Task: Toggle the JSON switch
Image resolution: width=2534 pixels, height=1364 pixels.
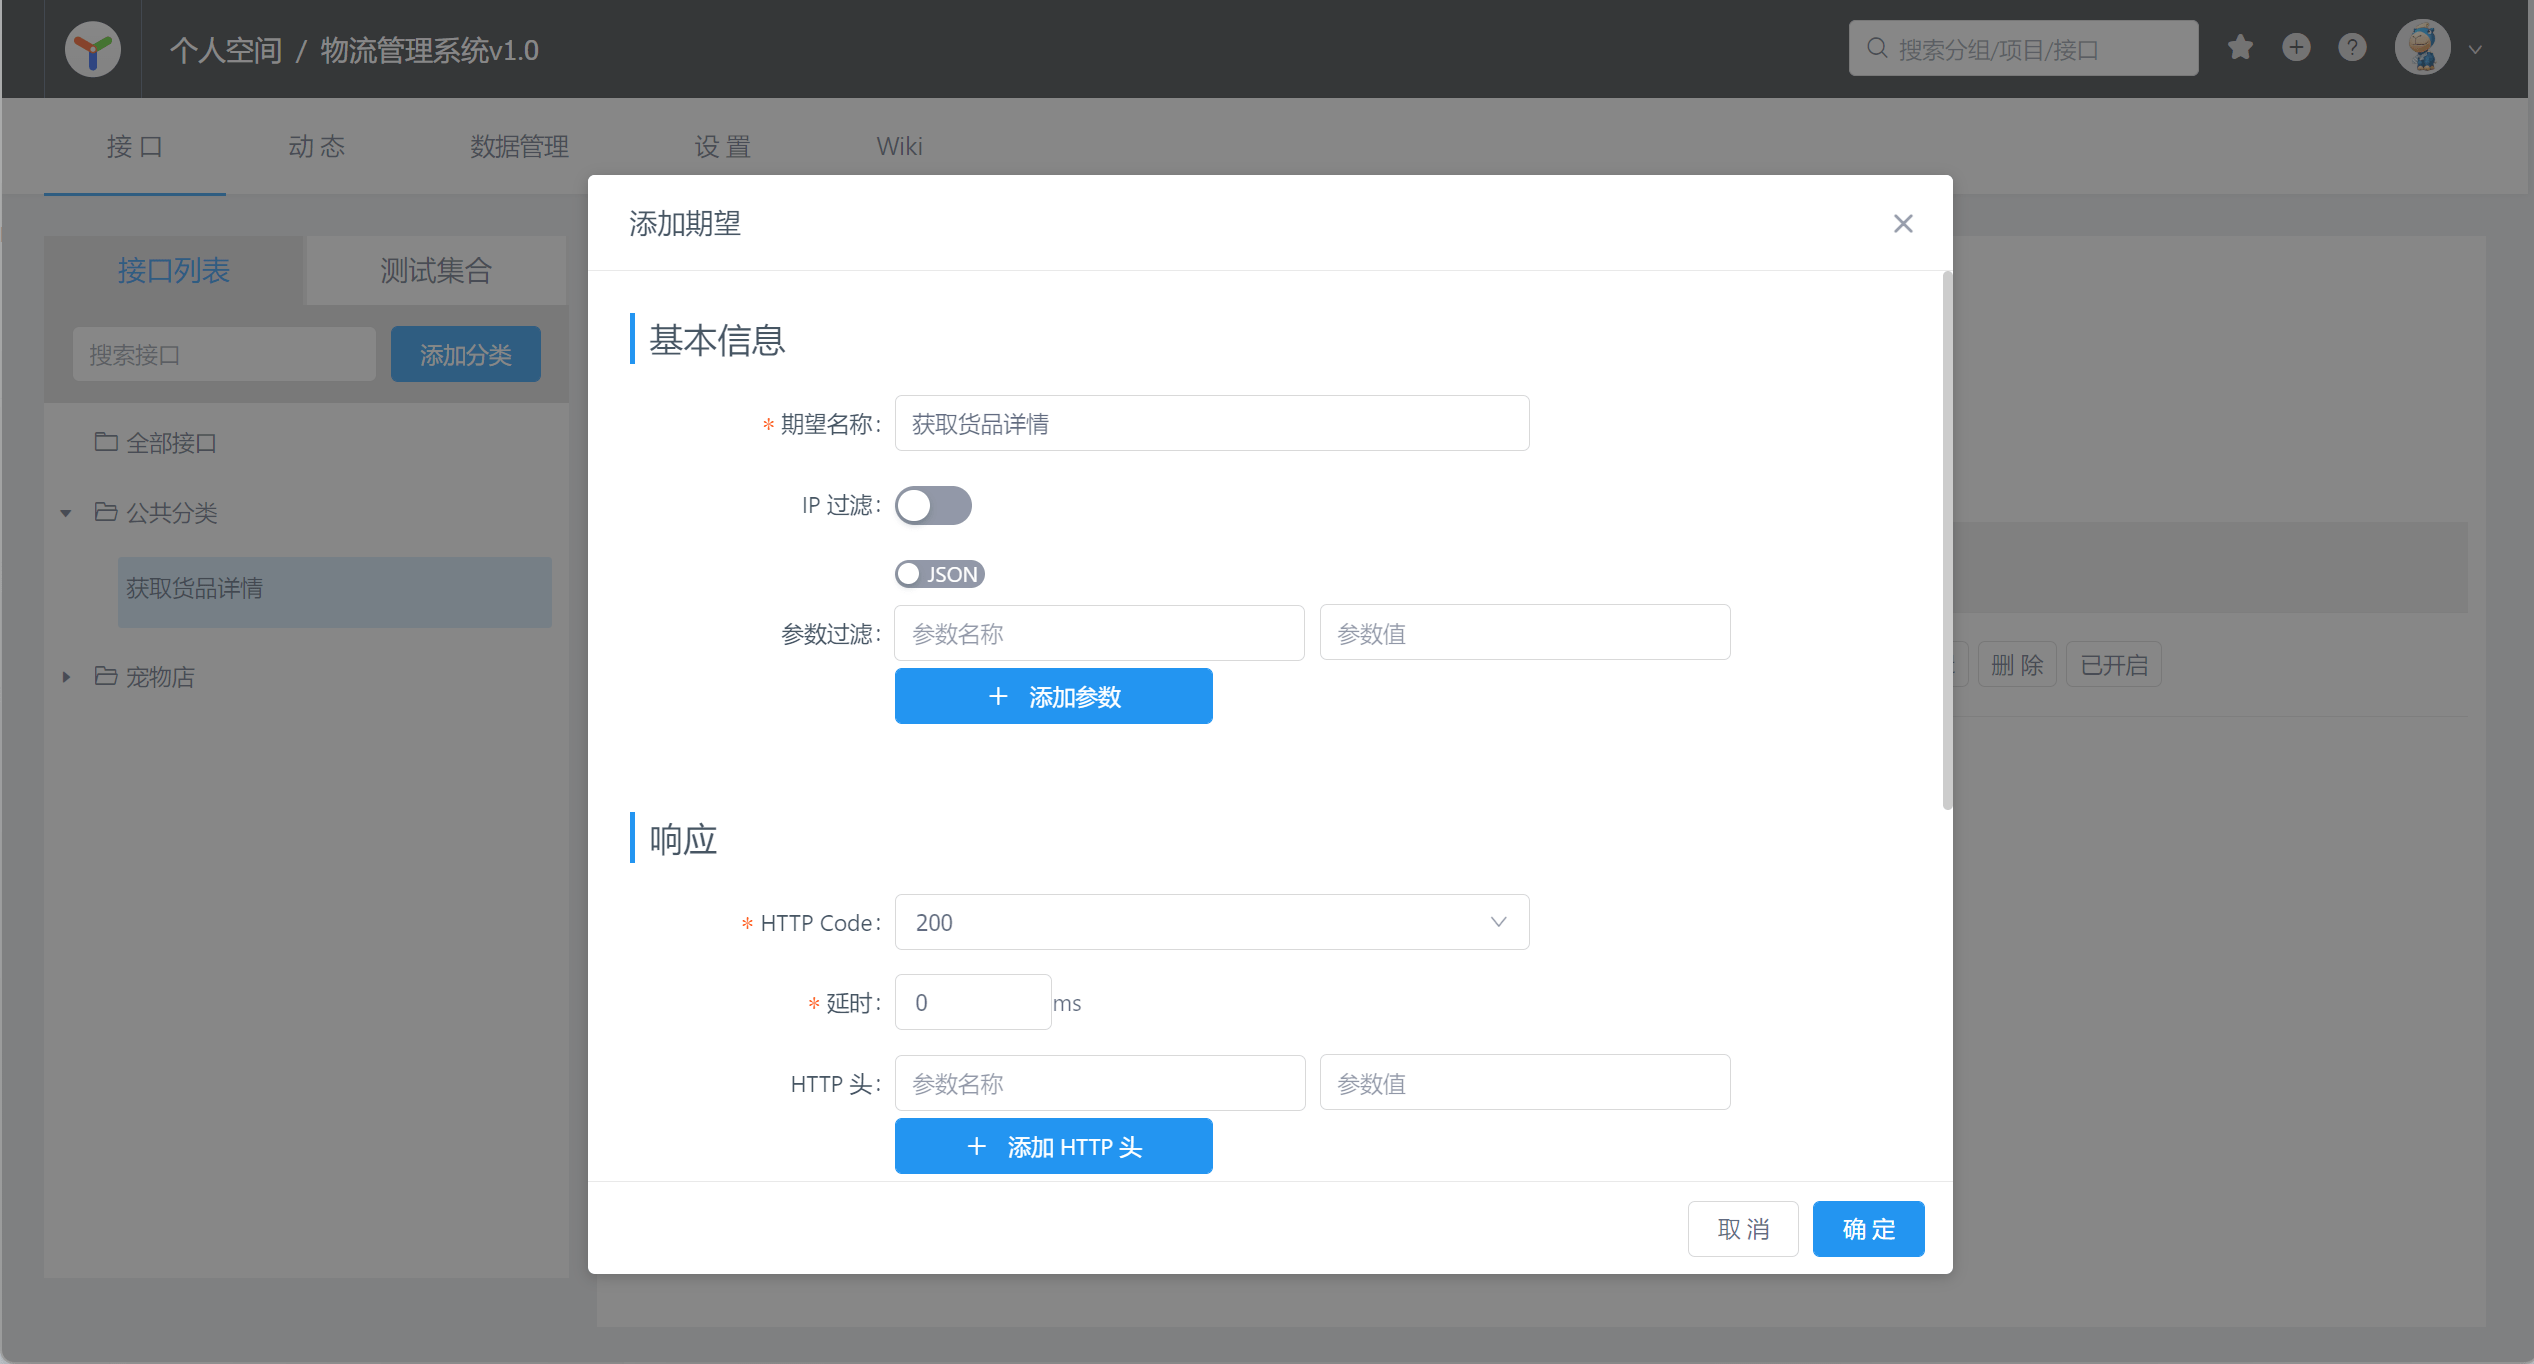Action: (x=938, y=573)
